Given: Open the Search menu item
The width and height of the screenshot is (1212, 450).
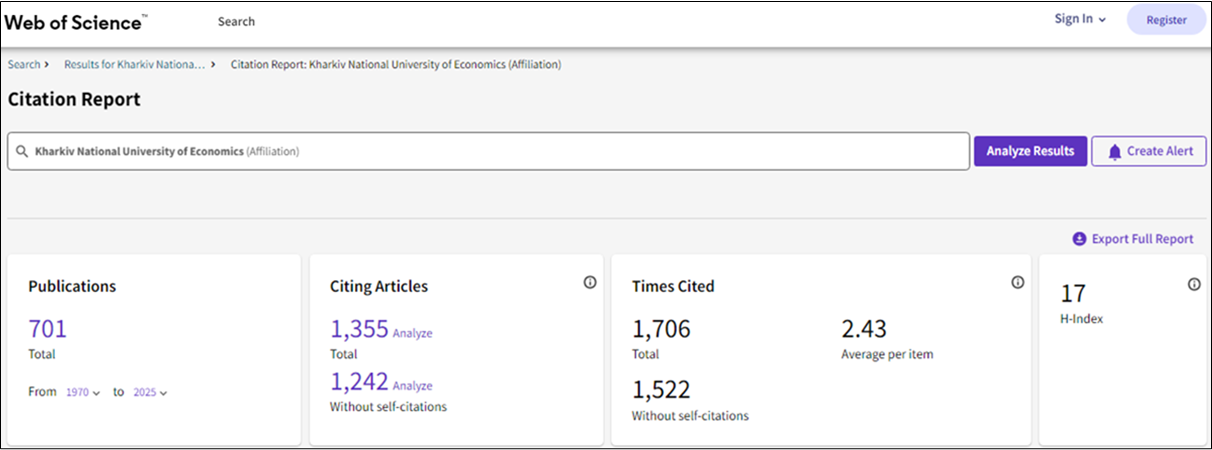Looking at the screenshot, I should [236, 21].
